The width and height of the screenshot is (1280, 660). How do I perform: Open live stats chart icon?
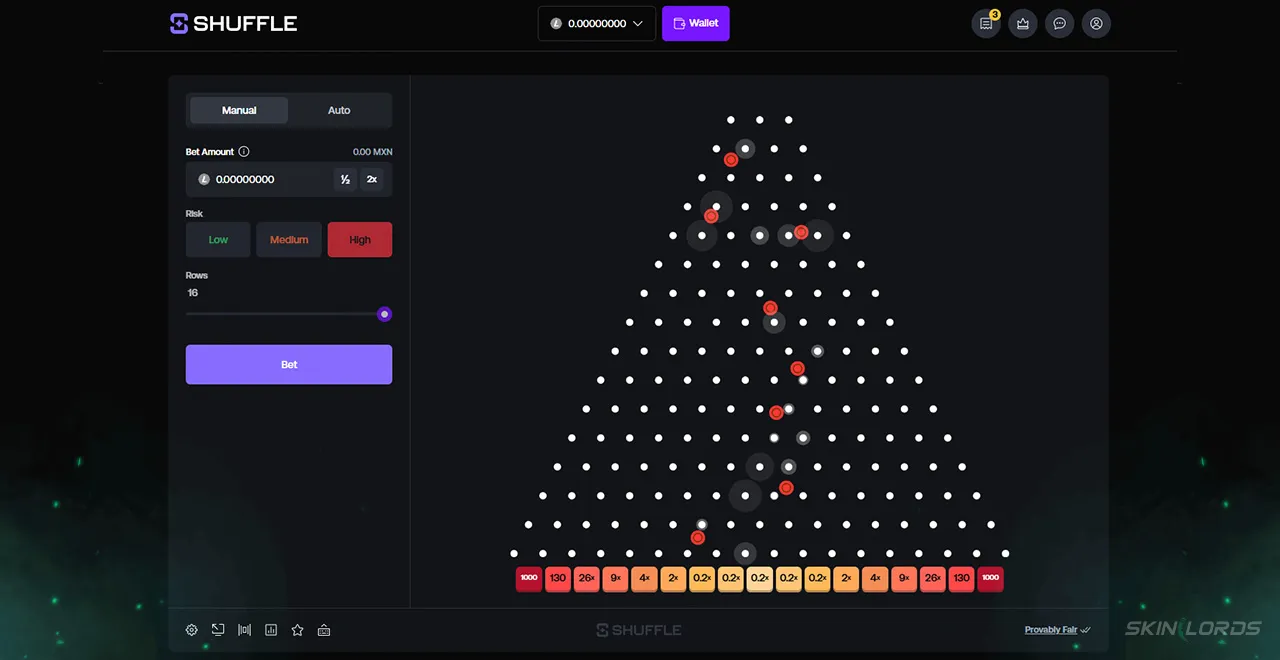tap(271, 630)
